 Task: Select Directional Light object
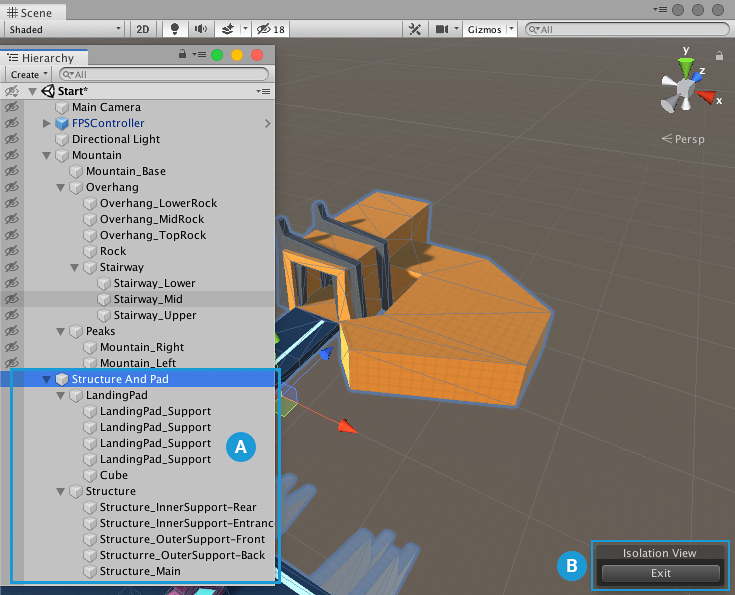[x=116, y=139]
